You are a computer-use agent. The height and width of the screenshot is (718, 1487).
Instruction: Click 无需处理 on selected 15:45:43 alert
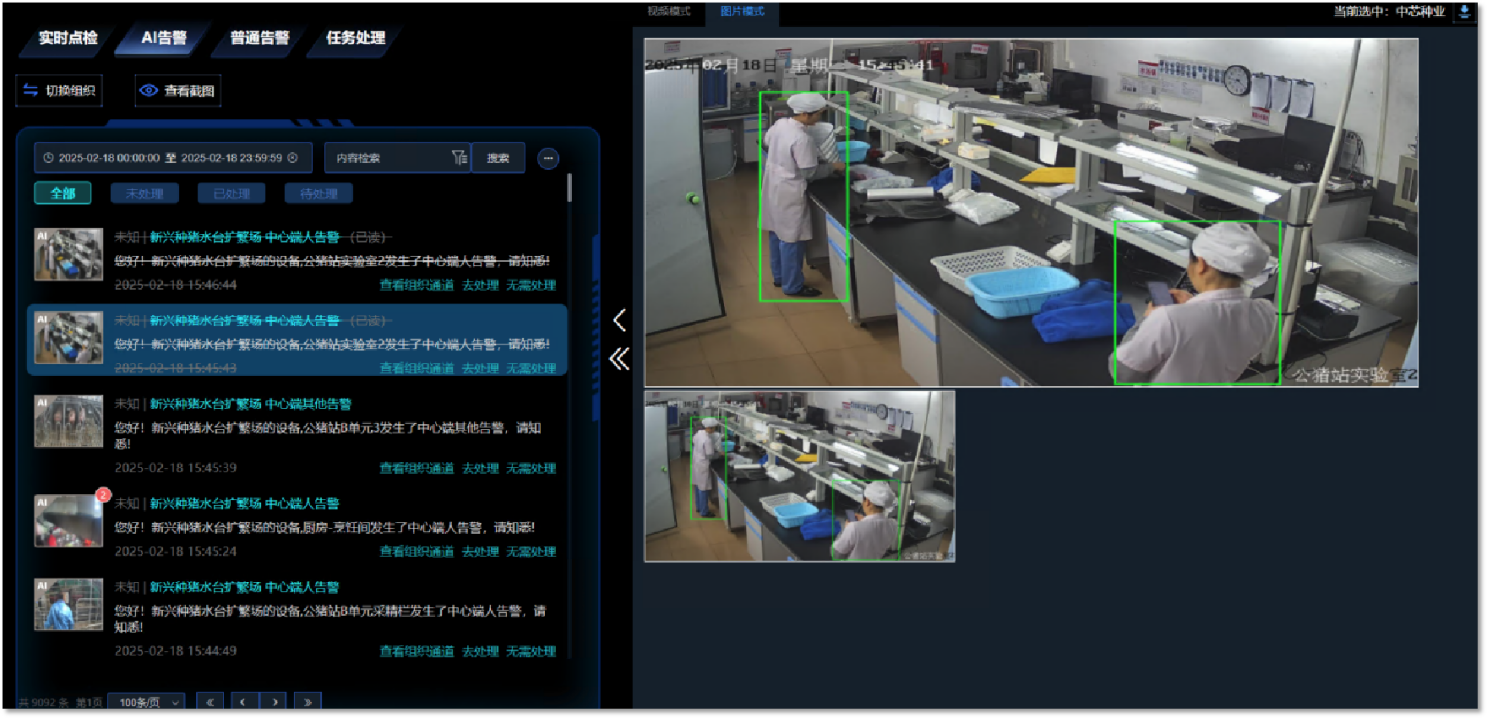pyautogui.click(x=531, y=368)
